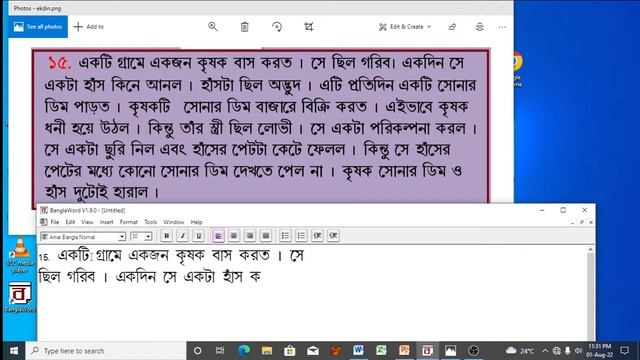Image resolution: width=640 pixels, height=360 pixels.
Task: Open the Tools menu in BanglaWord
Action: pos(150,222)
